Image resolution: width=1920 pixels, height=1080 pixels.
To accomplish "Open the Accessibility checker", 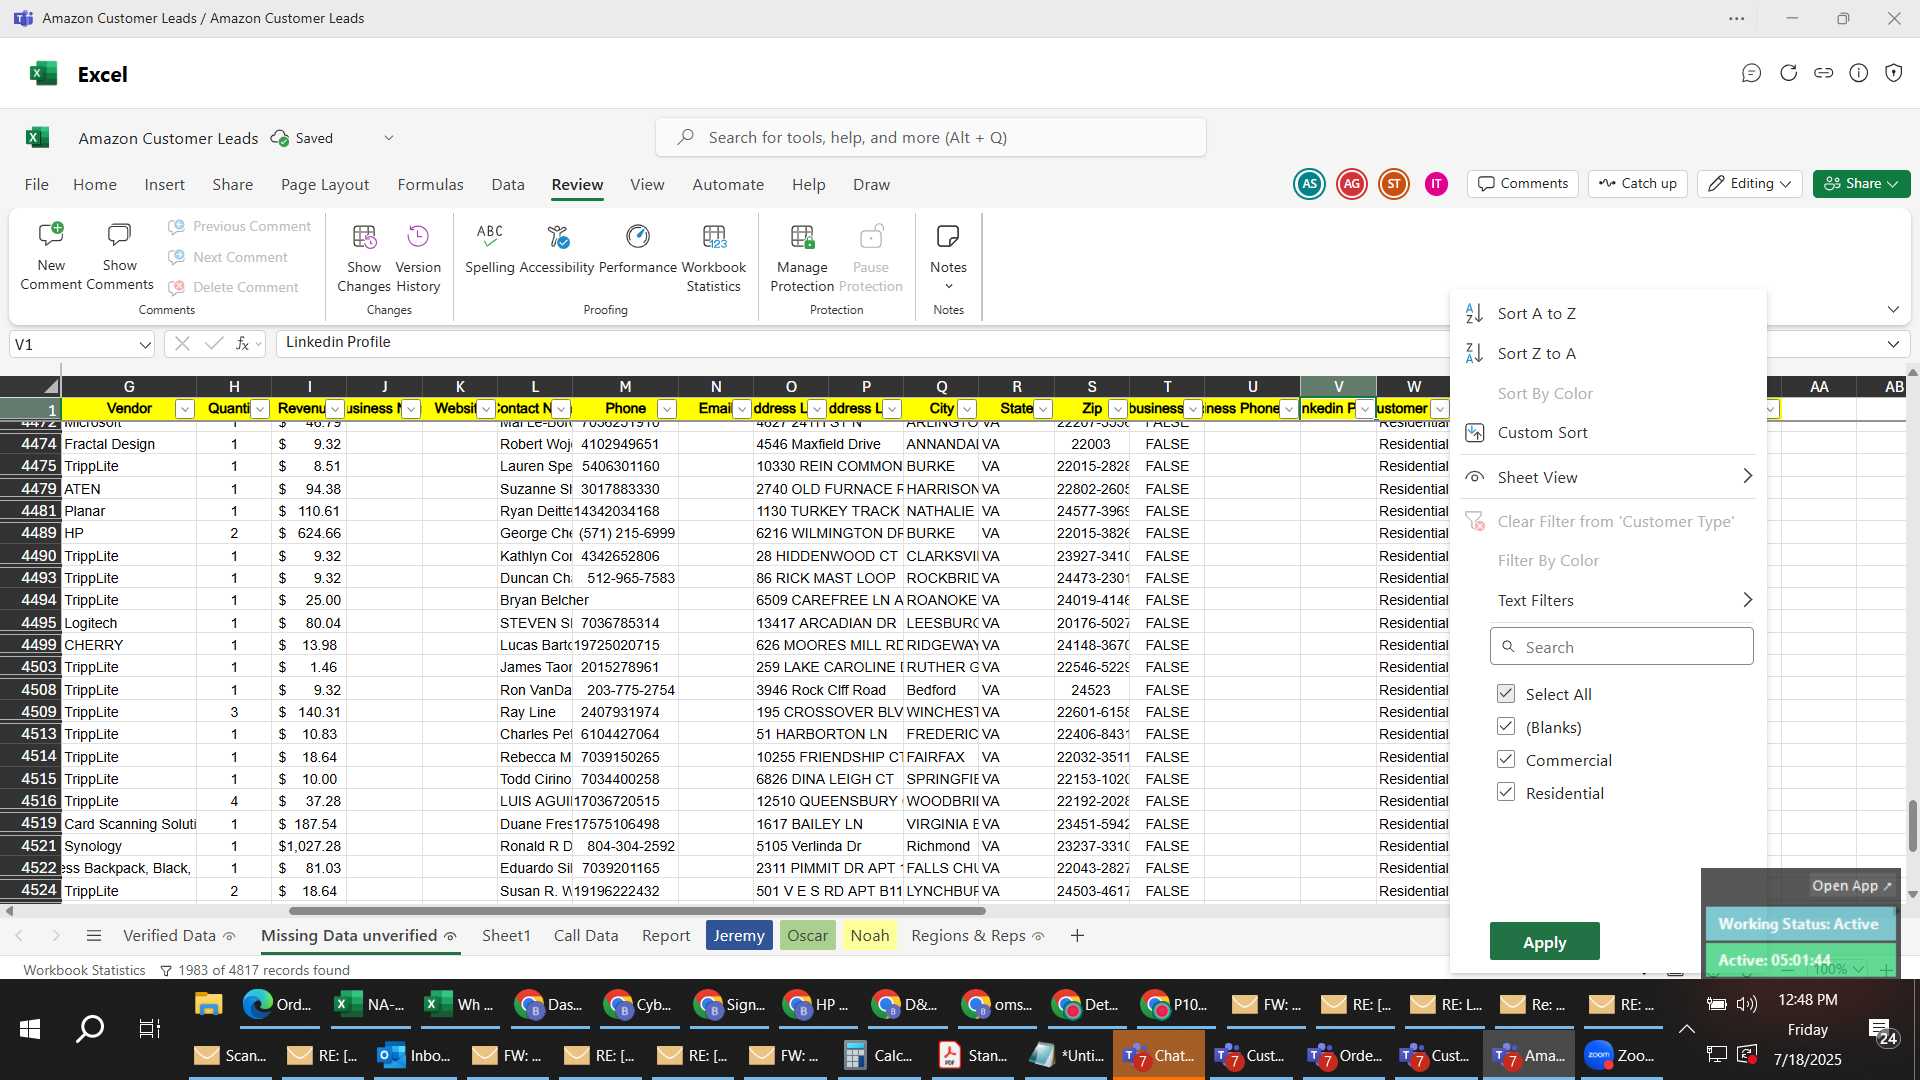I will [x=557, y=248].
